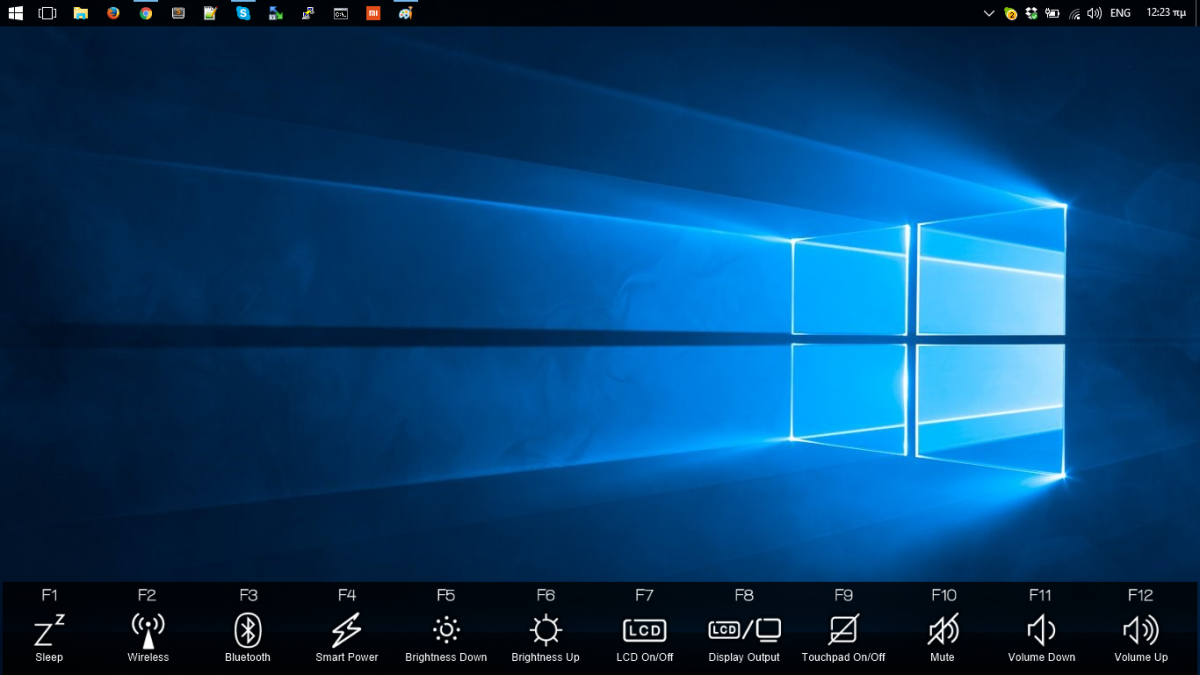The width and height of the screenshot is (1200, 675).
Task: Click the 'Sleep' label
Action: click(x=49, y=657)
